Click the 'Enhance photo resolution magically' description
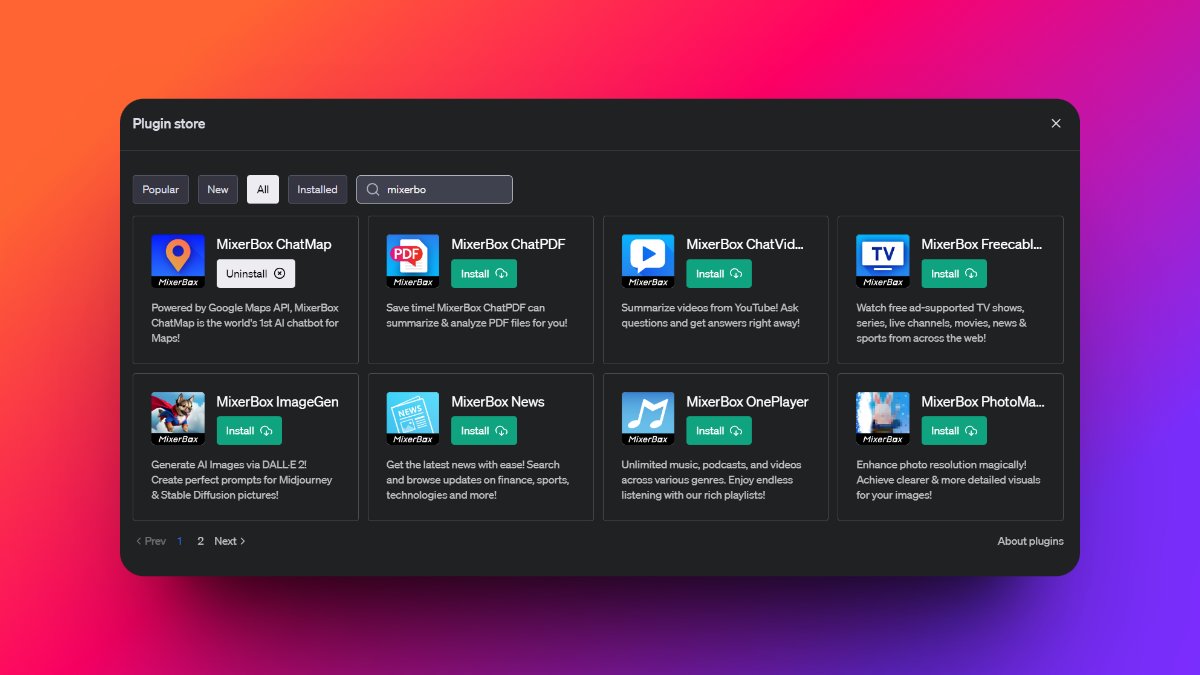This screenshot has height=675, width=1200. point(948,480)
